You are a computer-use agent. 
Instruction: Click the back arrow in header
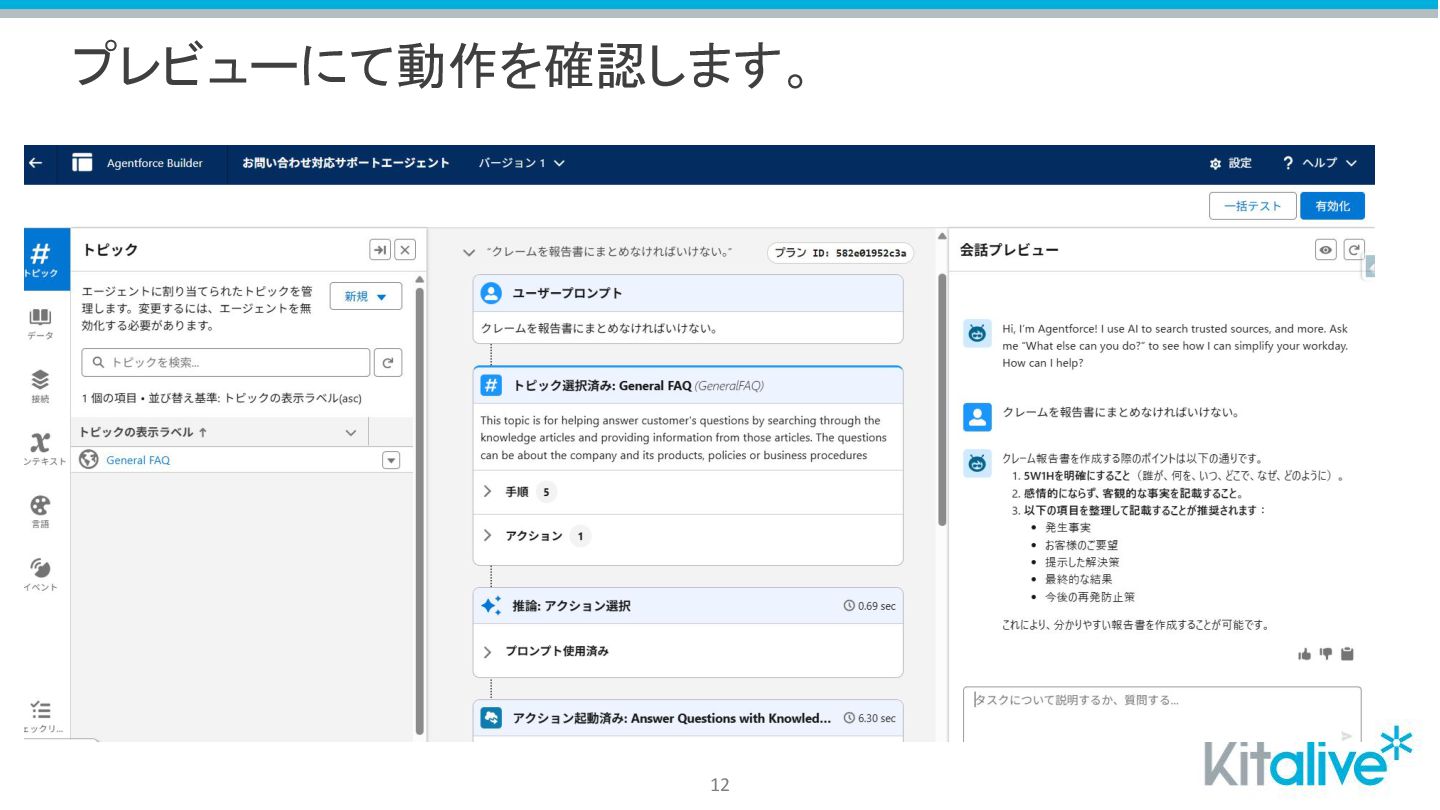coord(36,163)
